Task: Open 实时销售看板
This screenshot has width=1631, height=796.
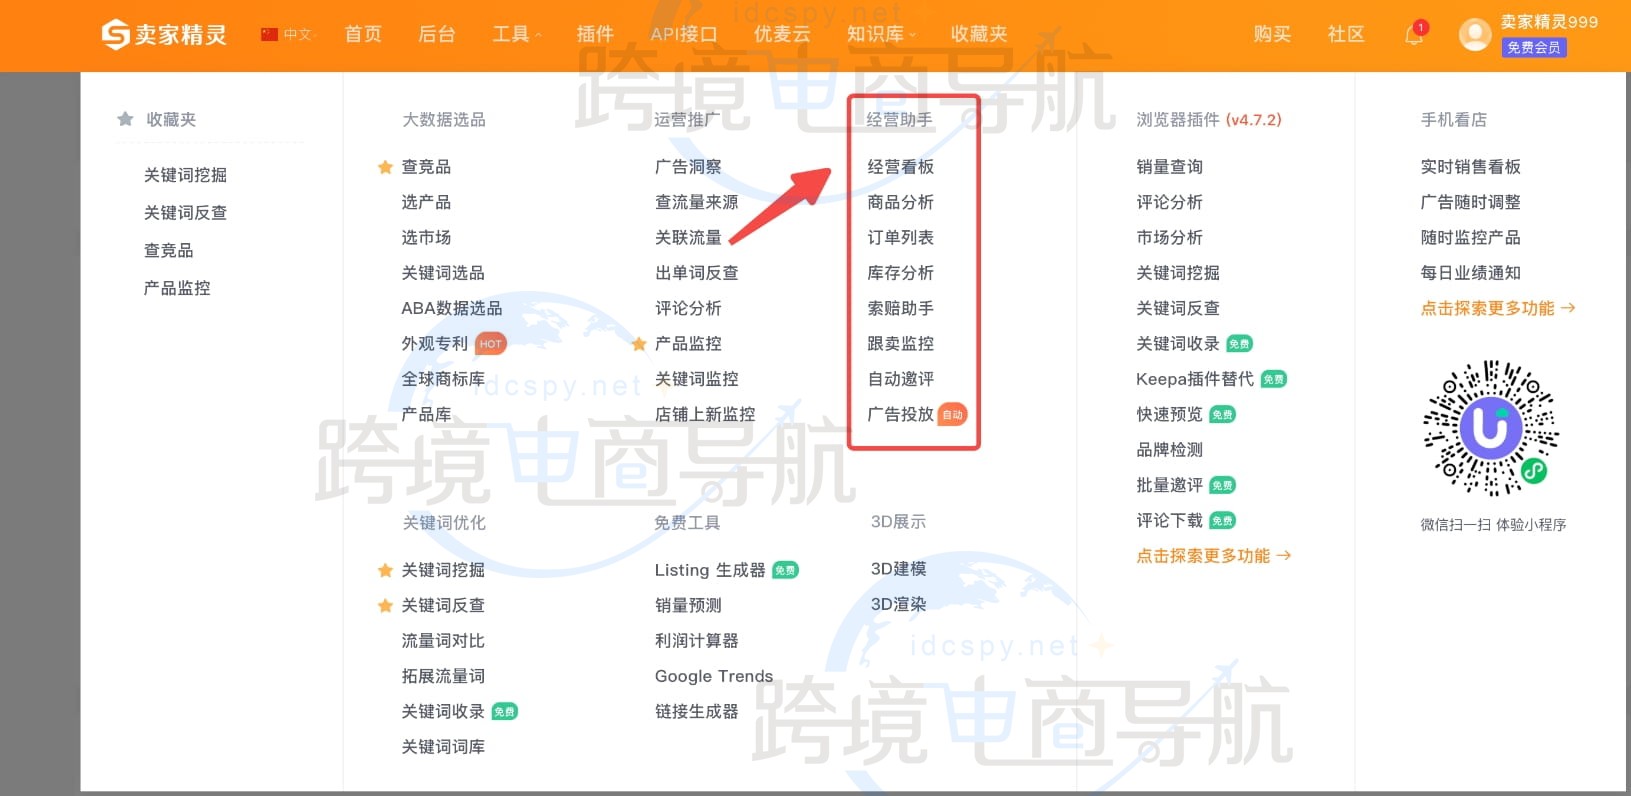Action: click(x=1471, y=167)
